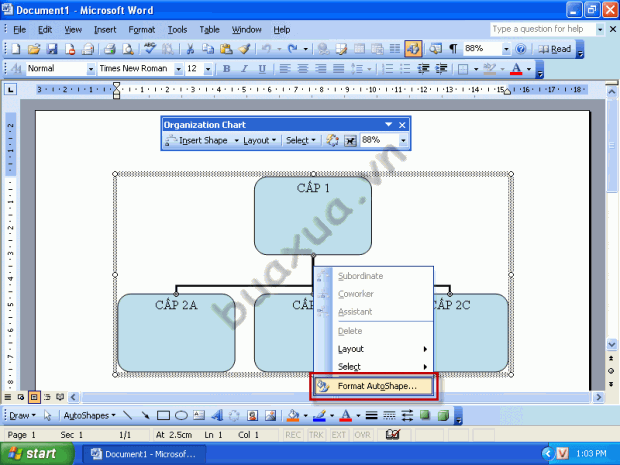The height and width of the screenshot is (465, 620).
Task: Redo the action with the Redo arrow
Action: [x=293, y=49]
